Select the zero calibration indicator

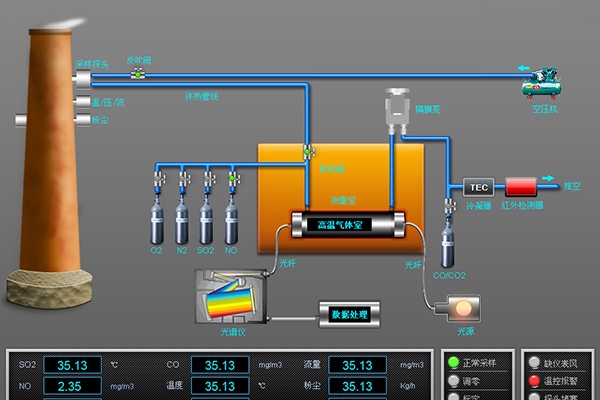tap(453, 381)
